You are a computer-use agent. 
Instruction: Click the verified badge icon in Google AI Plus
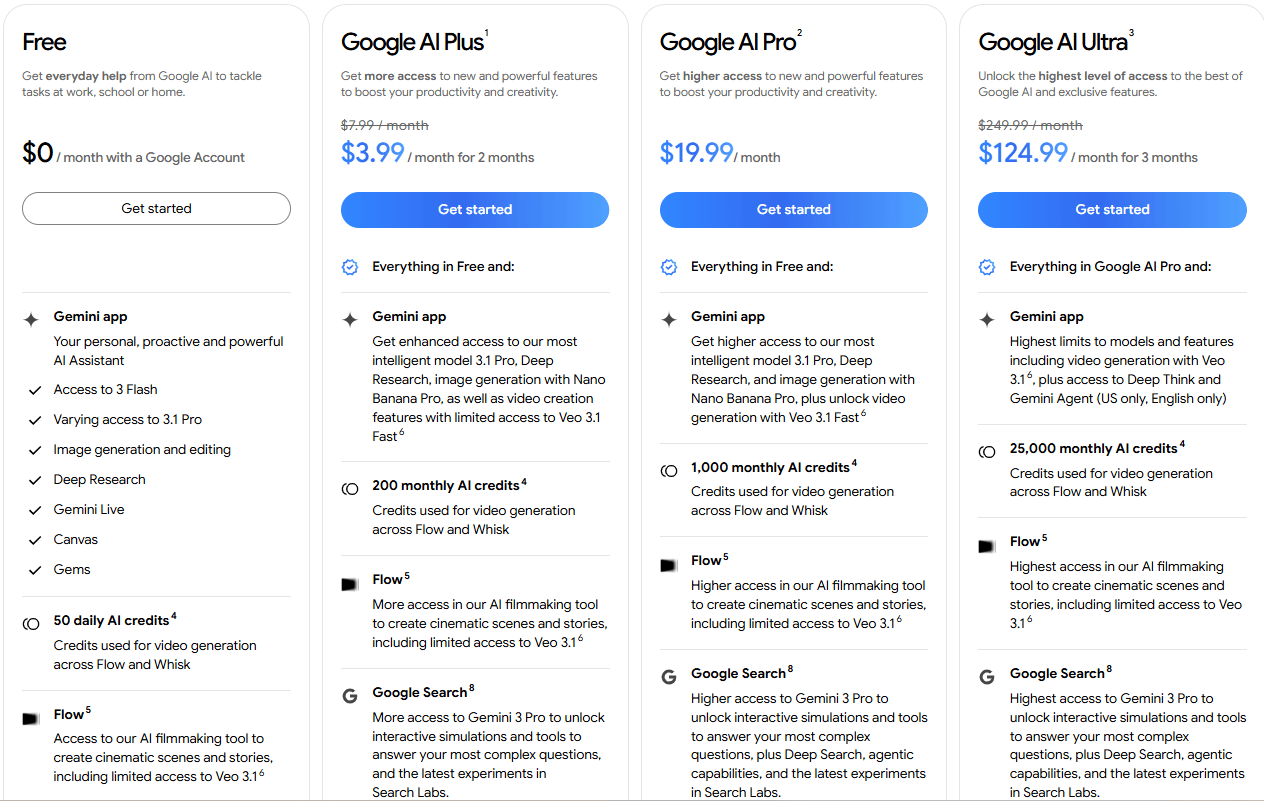pyautogui.click(x=350, y=267)
